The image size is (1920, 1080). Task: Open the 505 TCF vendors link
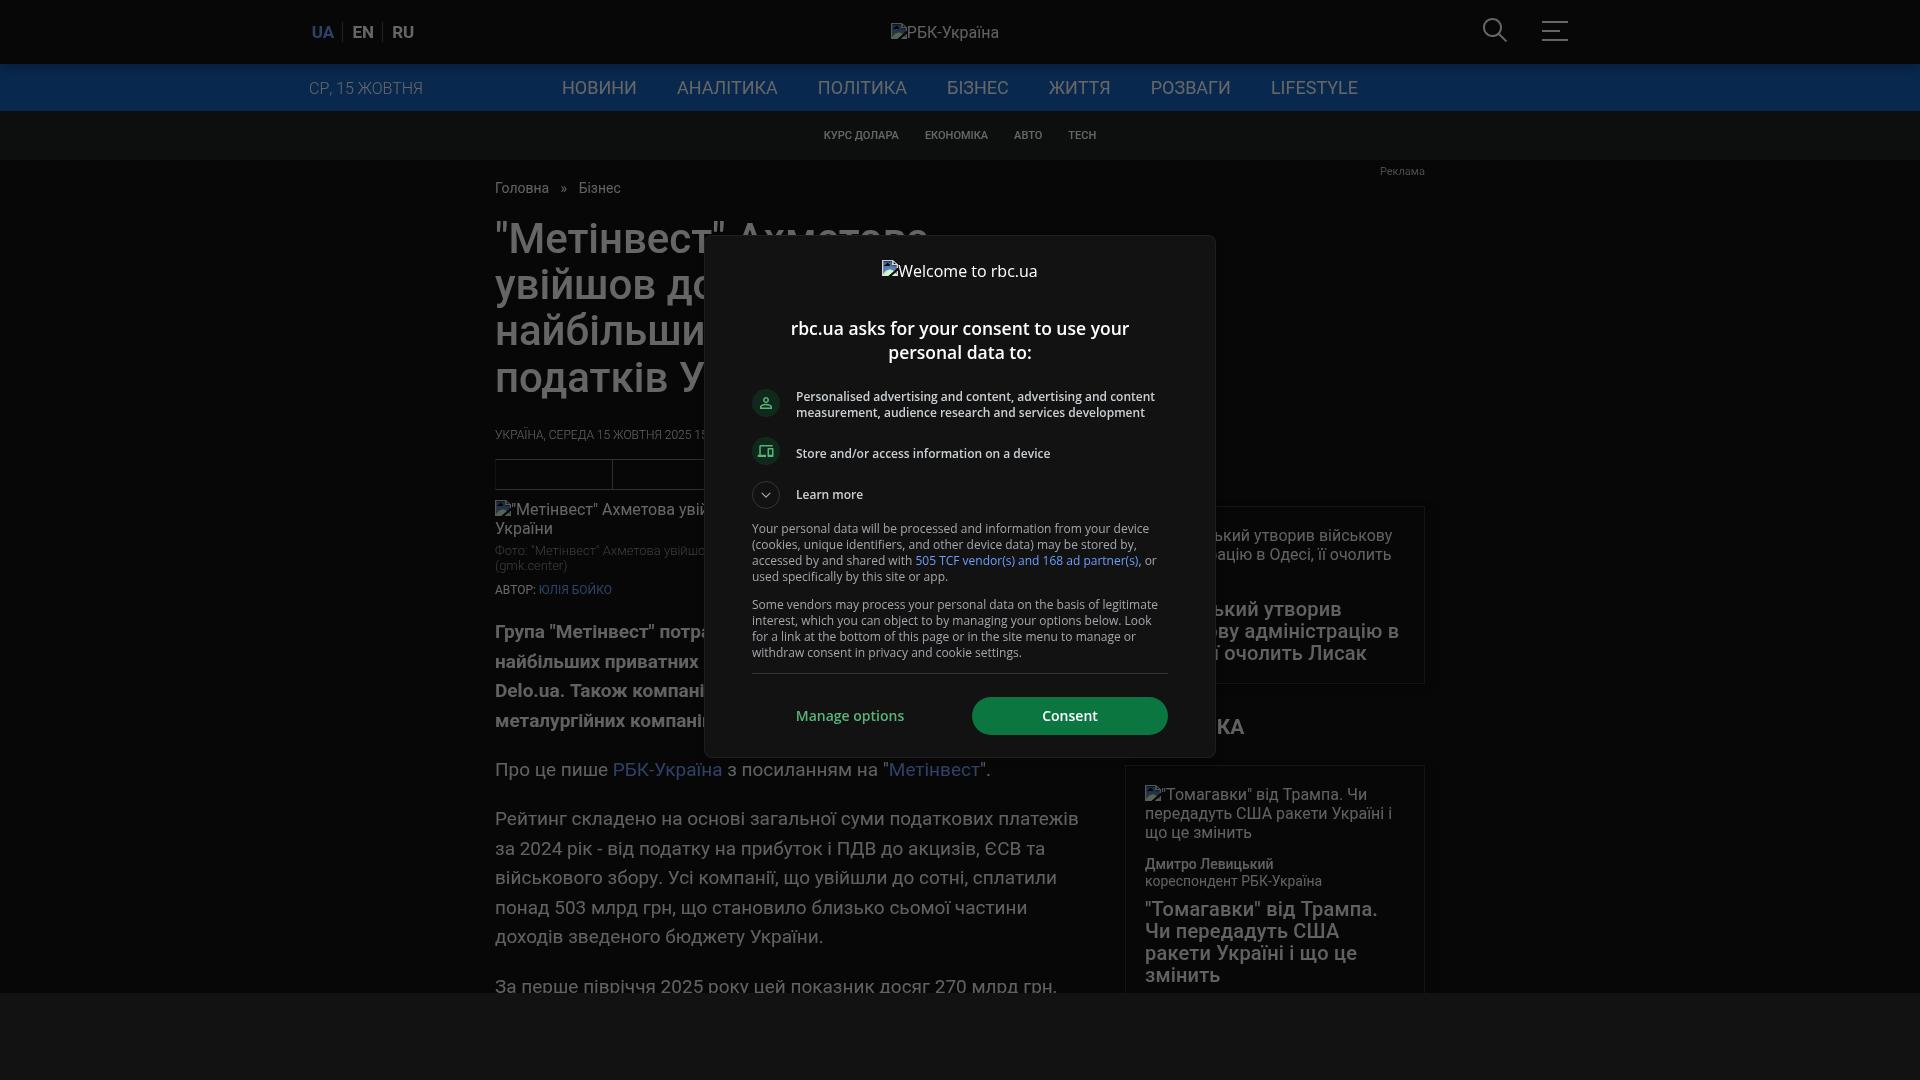point(1026,561)
